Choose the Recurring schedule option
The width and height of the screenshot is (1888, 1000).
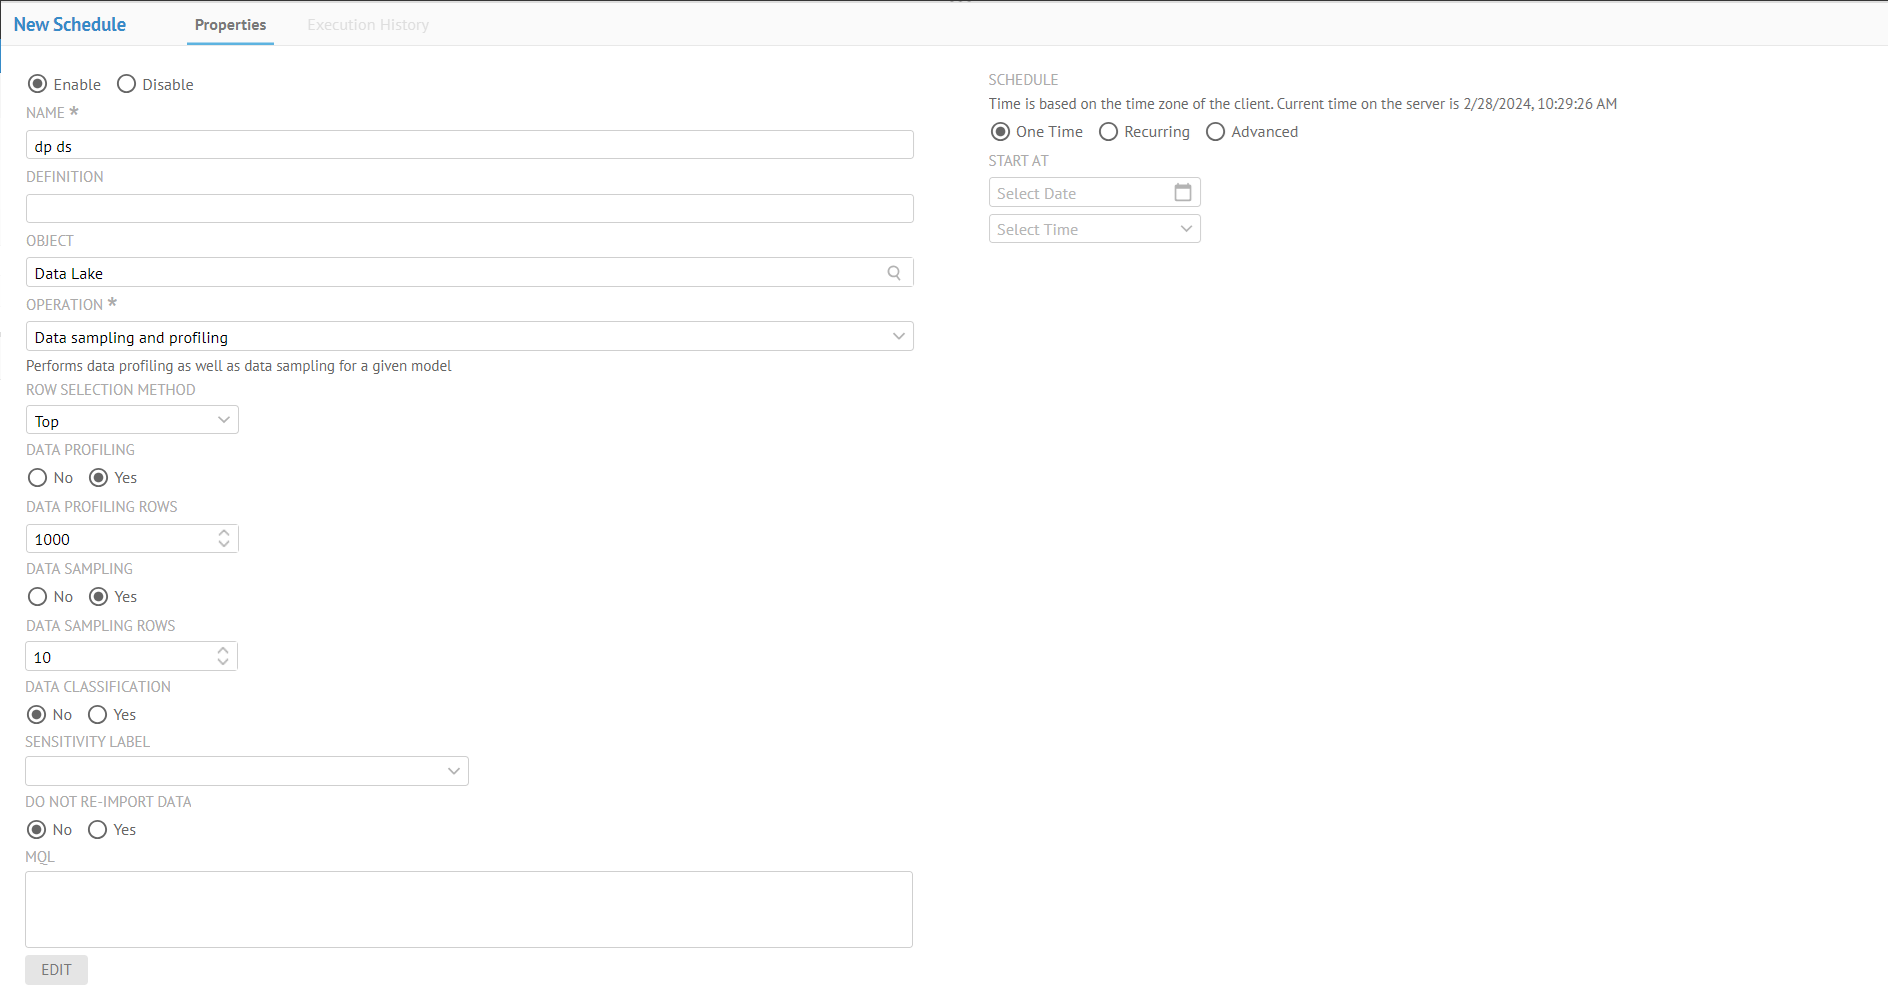1108,132
